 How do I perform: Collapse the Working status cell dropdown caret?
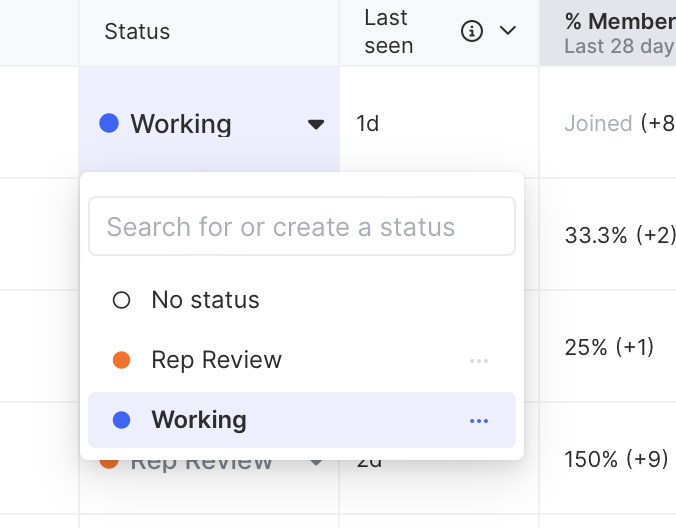click(316, 124)
